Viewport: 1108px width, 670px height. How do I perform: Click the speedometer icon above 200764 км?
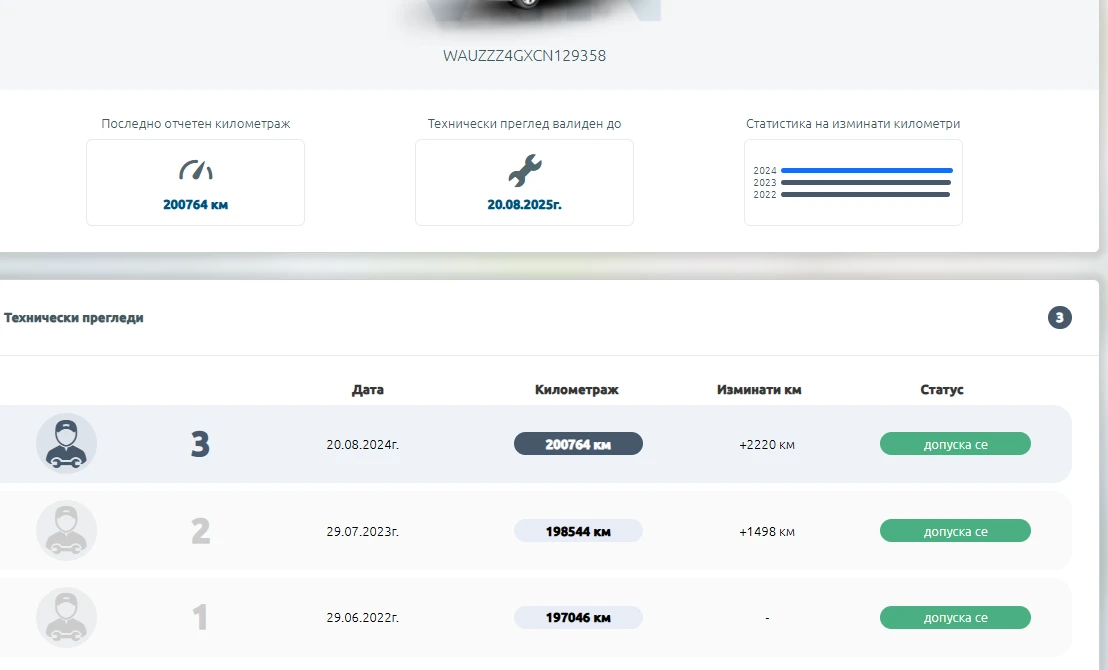(195, 170)
